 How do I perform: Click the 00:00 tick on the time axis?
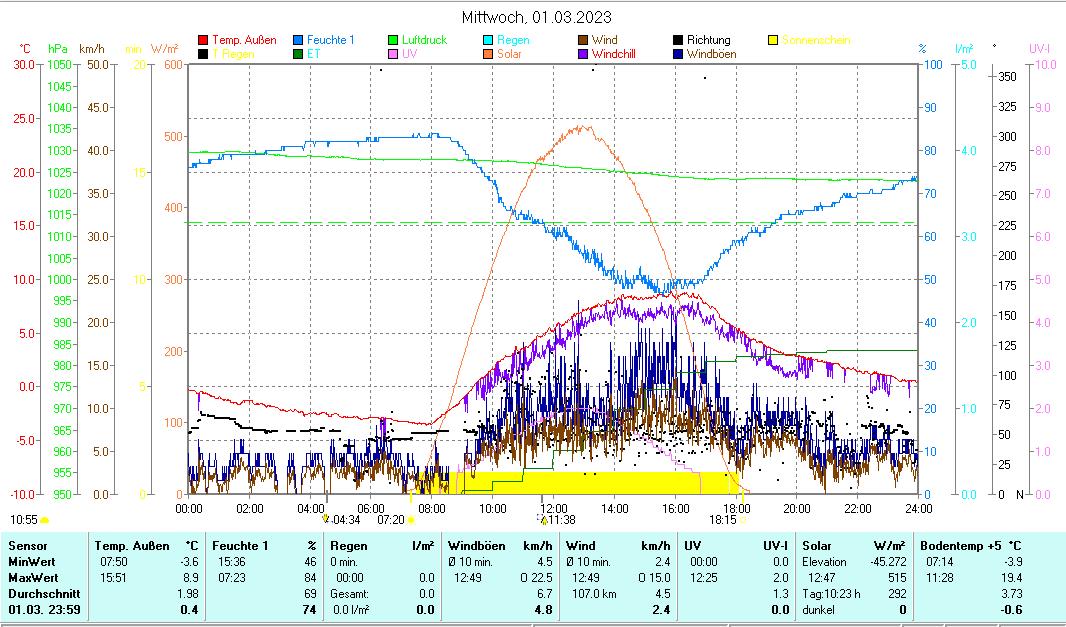pos(188,508)
